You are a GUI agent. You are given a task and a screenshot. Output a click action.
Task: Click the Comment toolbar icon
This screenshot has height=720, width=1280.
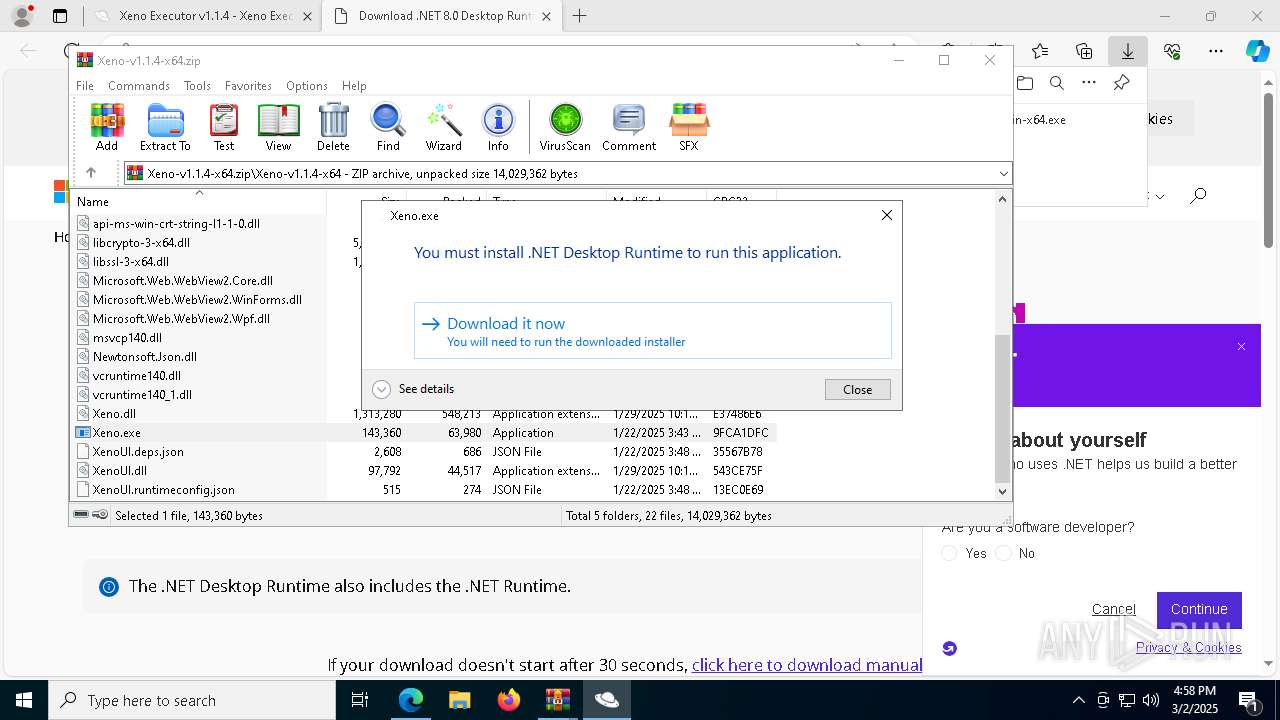coord(629,127)
